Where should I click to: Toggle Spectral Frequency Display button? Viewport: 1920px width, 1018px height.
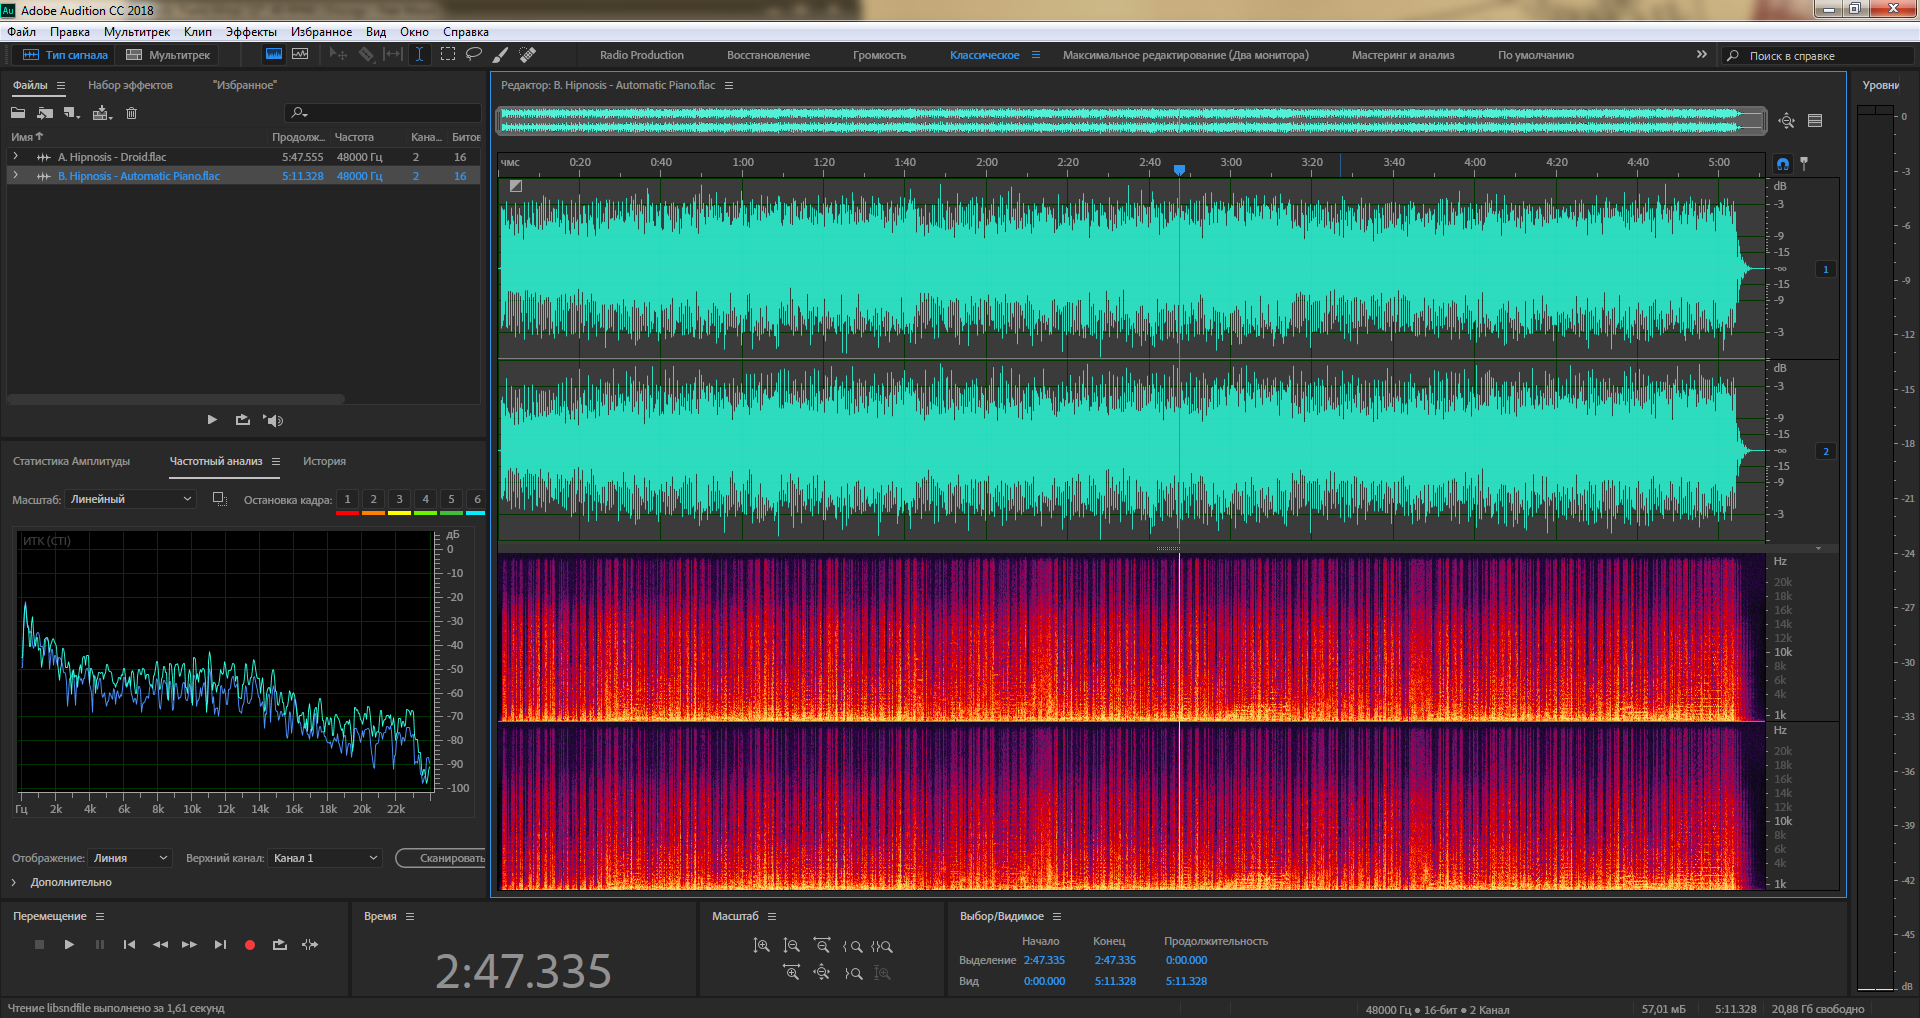[x=273, y=54]
